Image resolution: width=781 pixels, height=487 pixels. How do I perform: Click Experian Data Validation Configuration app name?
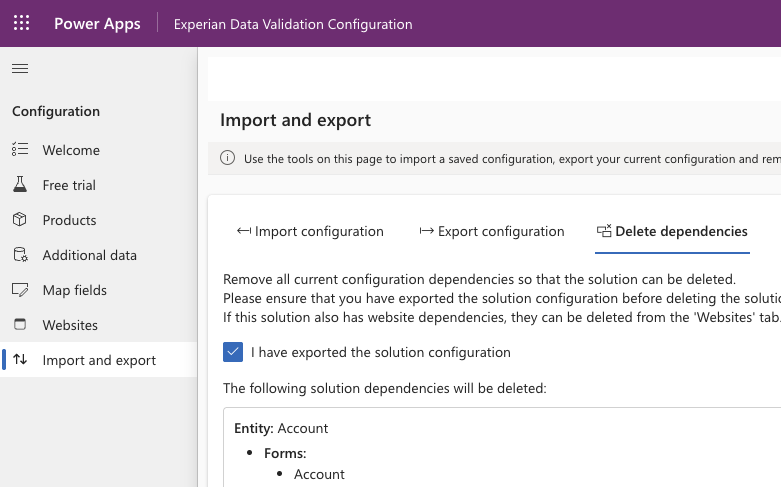pyautogui.click(x=292, y=24)
